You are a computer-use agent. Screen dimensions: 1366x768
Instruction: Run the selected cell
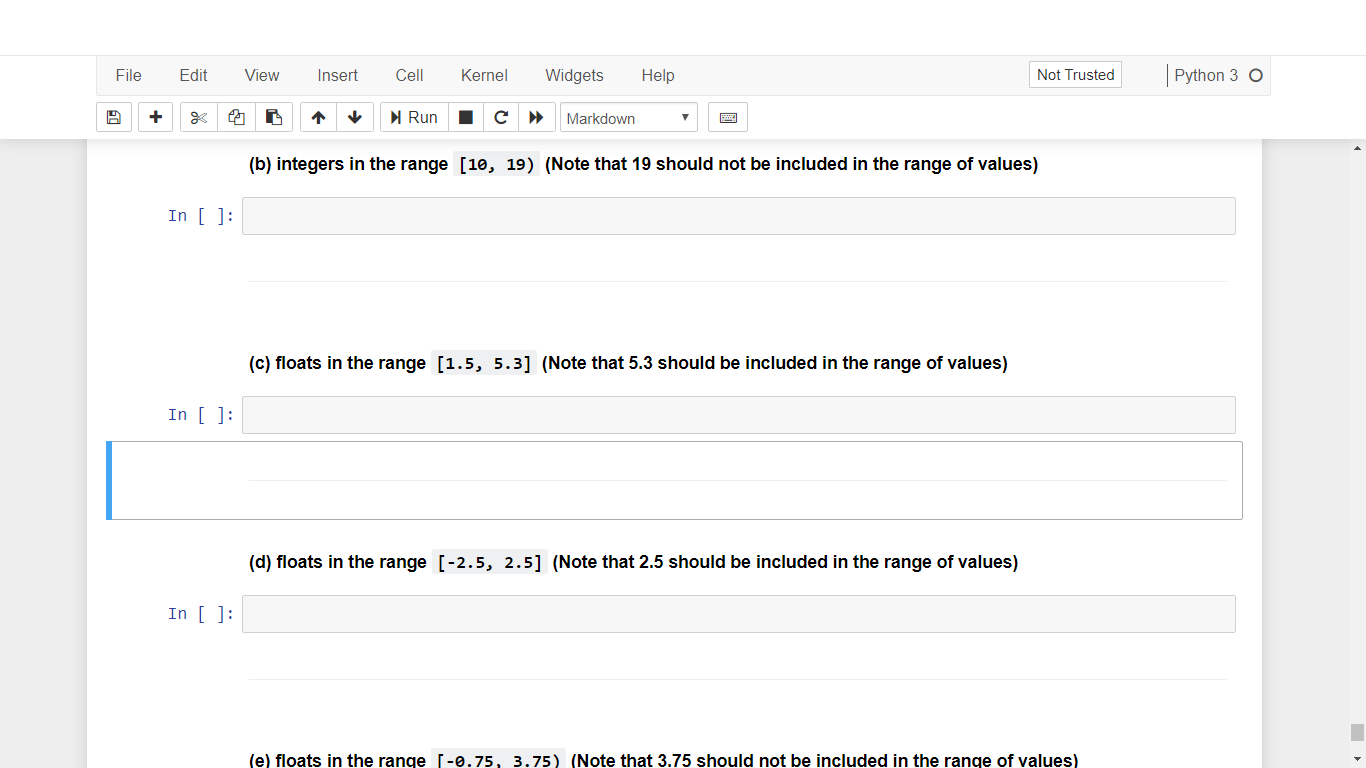point(414,117)
